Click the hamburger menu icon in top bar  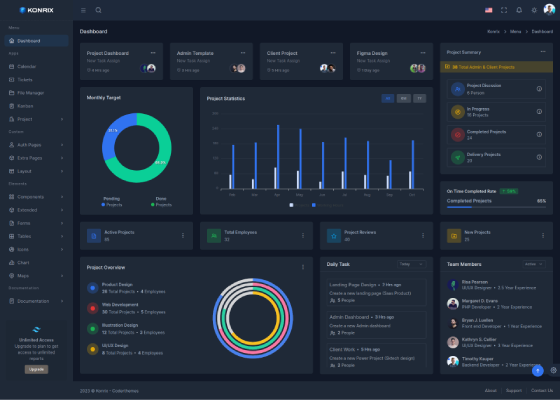[x=83, y=10]
